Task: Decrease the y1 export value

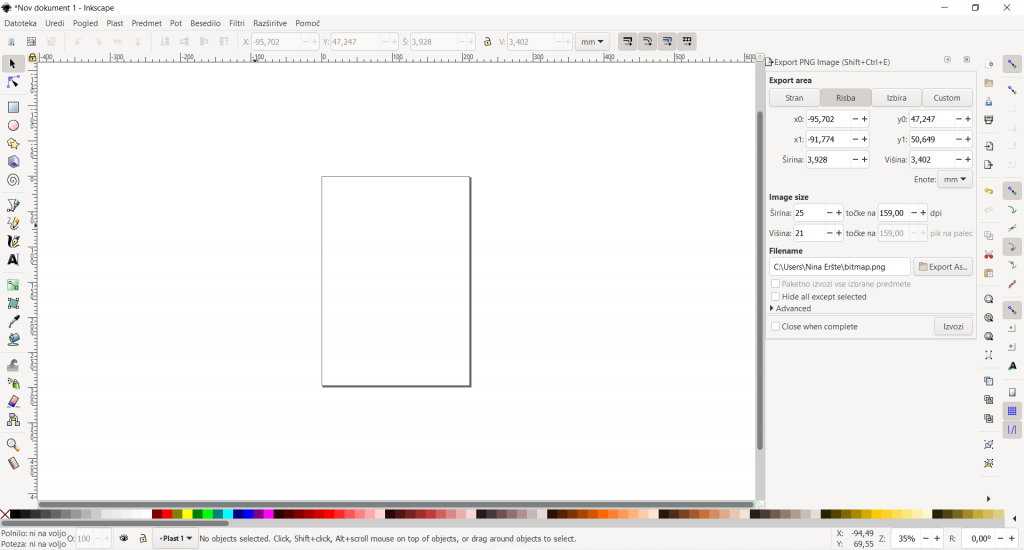Action: [959, 140]
